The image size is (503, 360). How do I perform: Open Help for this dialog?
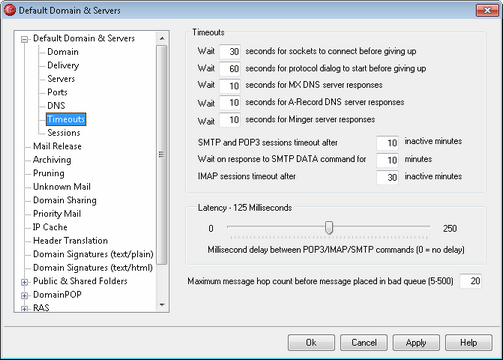[x=469, y=343]
